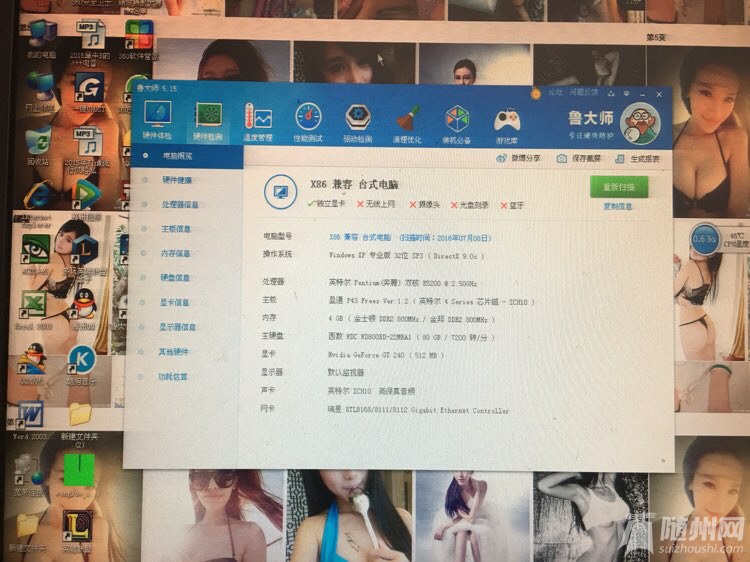Open the Excel 2003 desktop shortcut
This screenshot has height=562, width=750.
[x=32, y=310]
